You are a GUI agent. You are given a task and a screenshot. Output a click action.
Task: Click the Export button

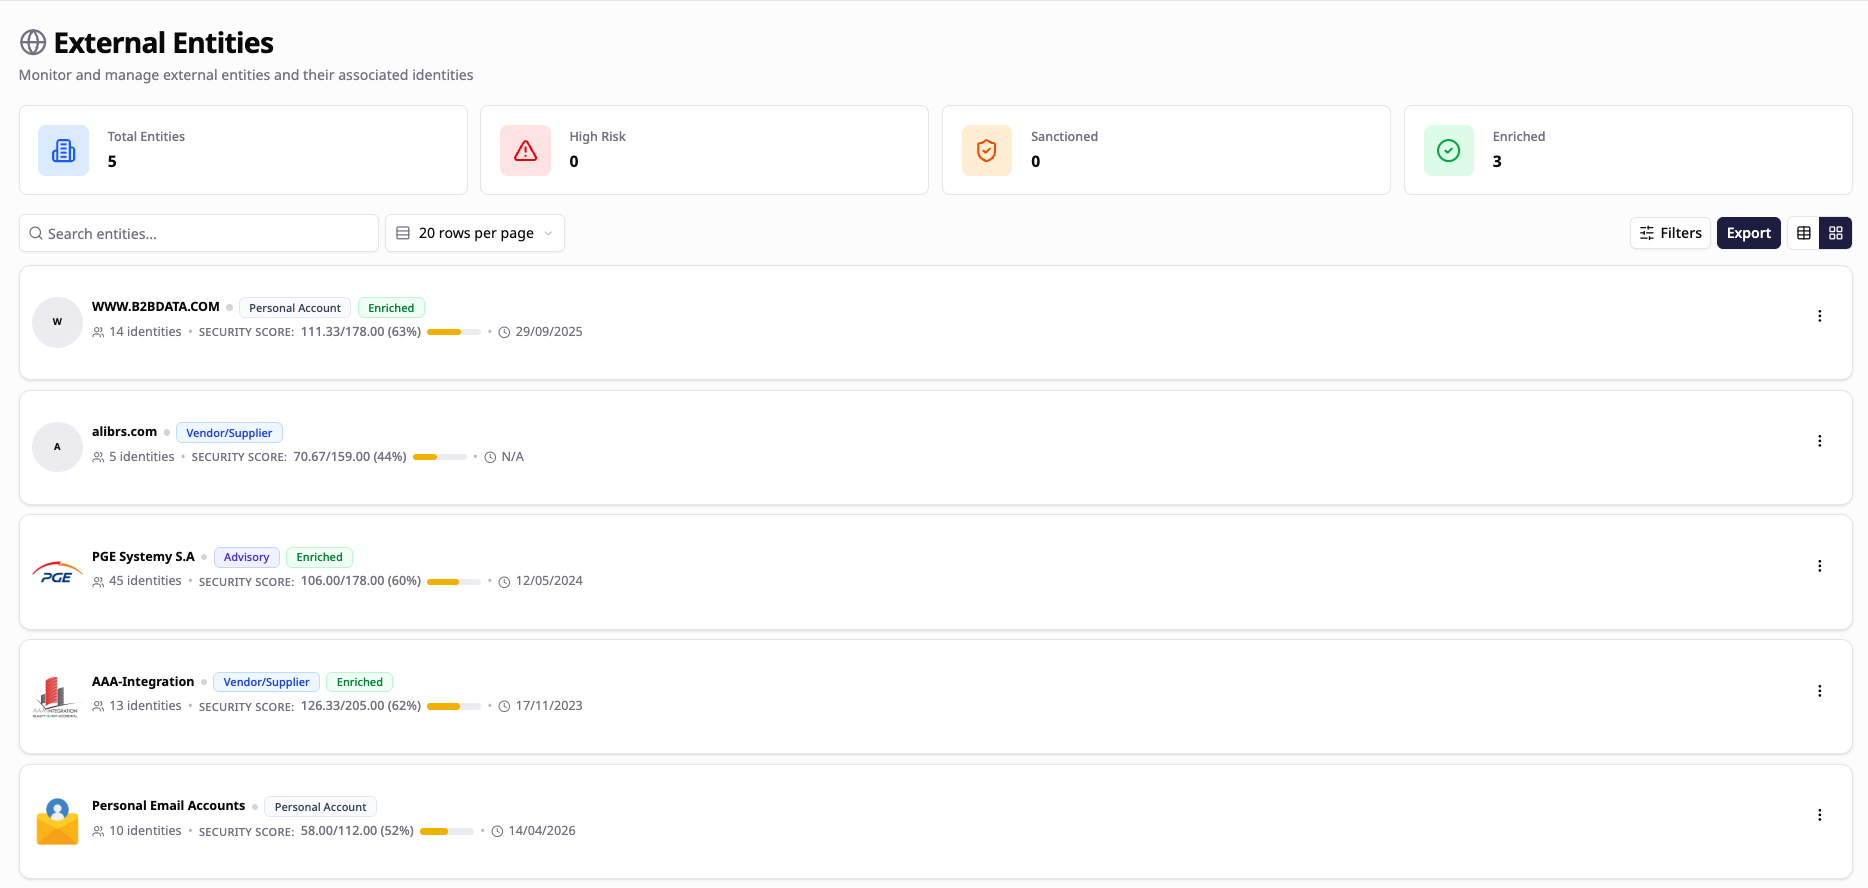pos(1748,233)
